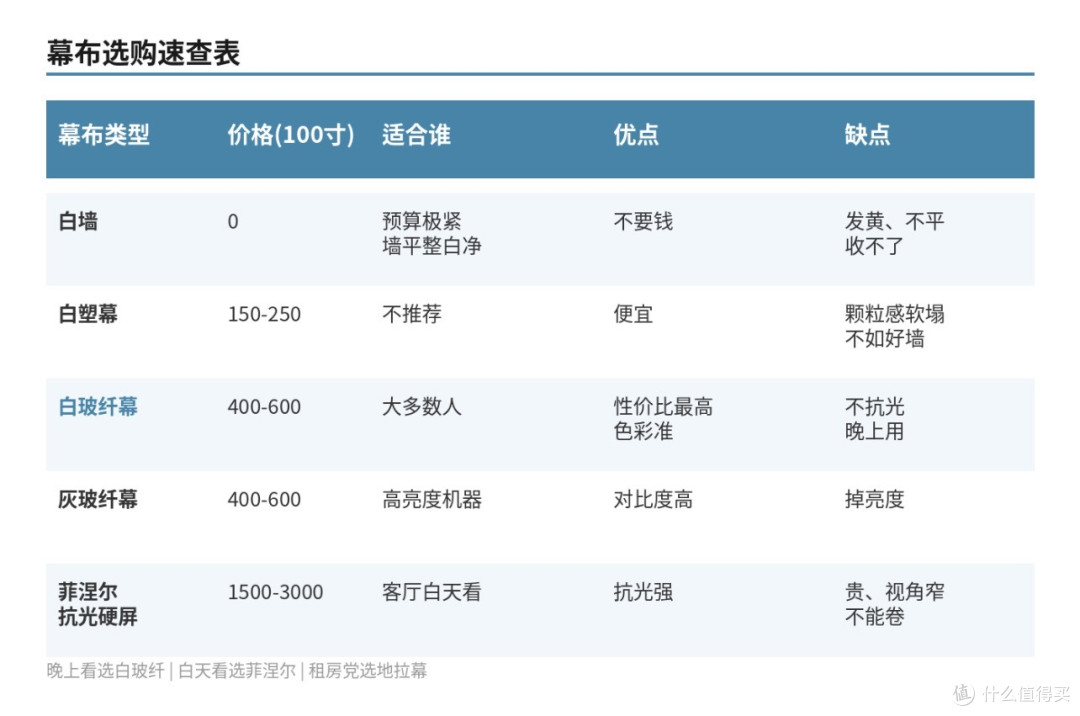1080x716 pixels.
Task: Click the 150-250 price cell
Action: coord(264,314)
